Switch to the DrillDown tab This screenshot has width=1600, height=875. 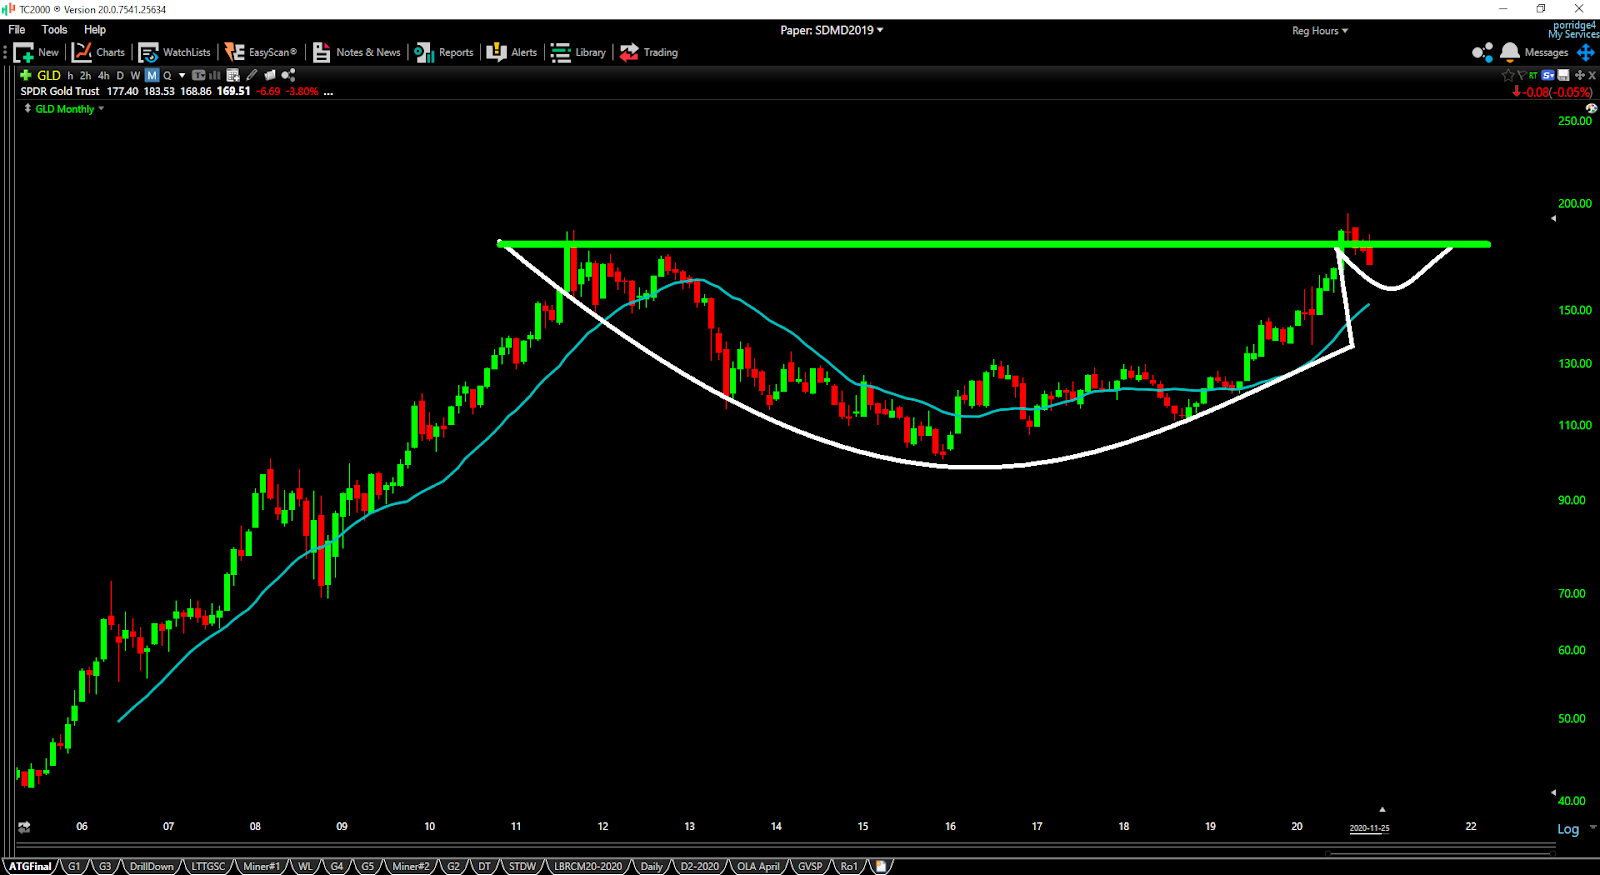point(151,866)
